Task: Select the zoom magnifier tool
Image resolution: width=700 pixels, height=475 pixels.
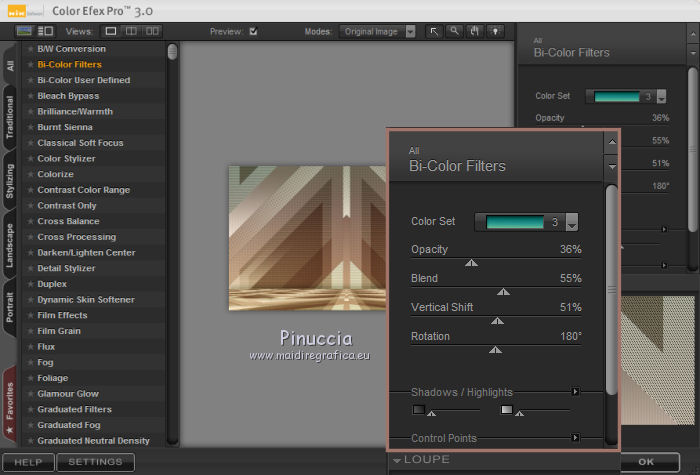Action: pyautogui.click(x=454, y=31)
